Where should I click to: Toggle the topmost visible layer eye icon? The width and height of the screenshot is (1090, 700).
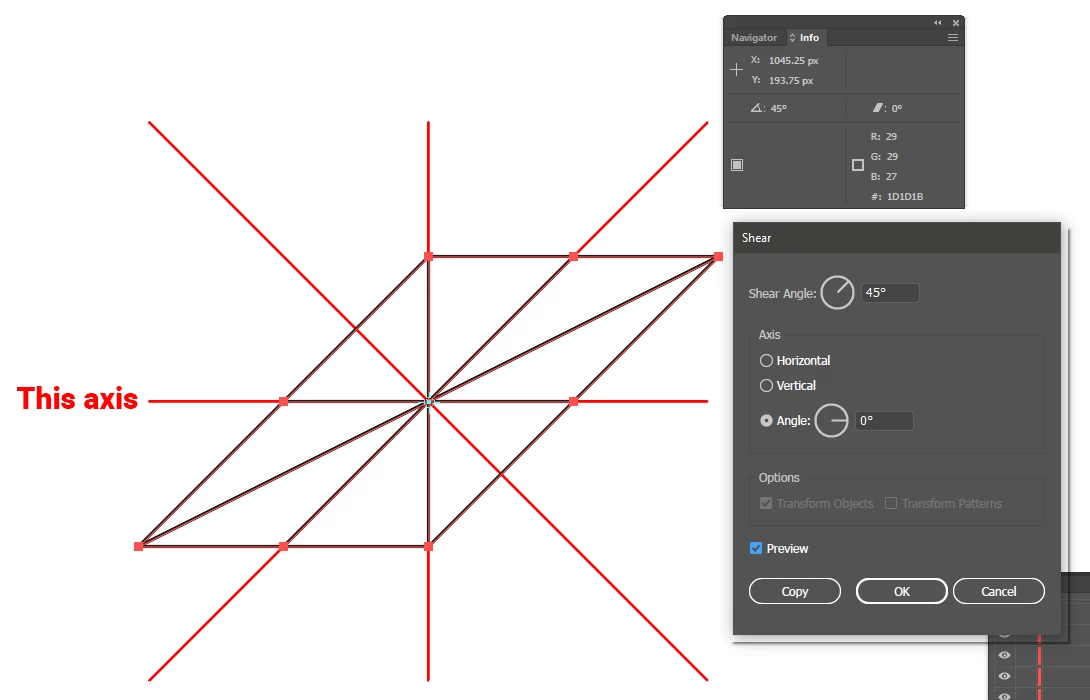1004,655
